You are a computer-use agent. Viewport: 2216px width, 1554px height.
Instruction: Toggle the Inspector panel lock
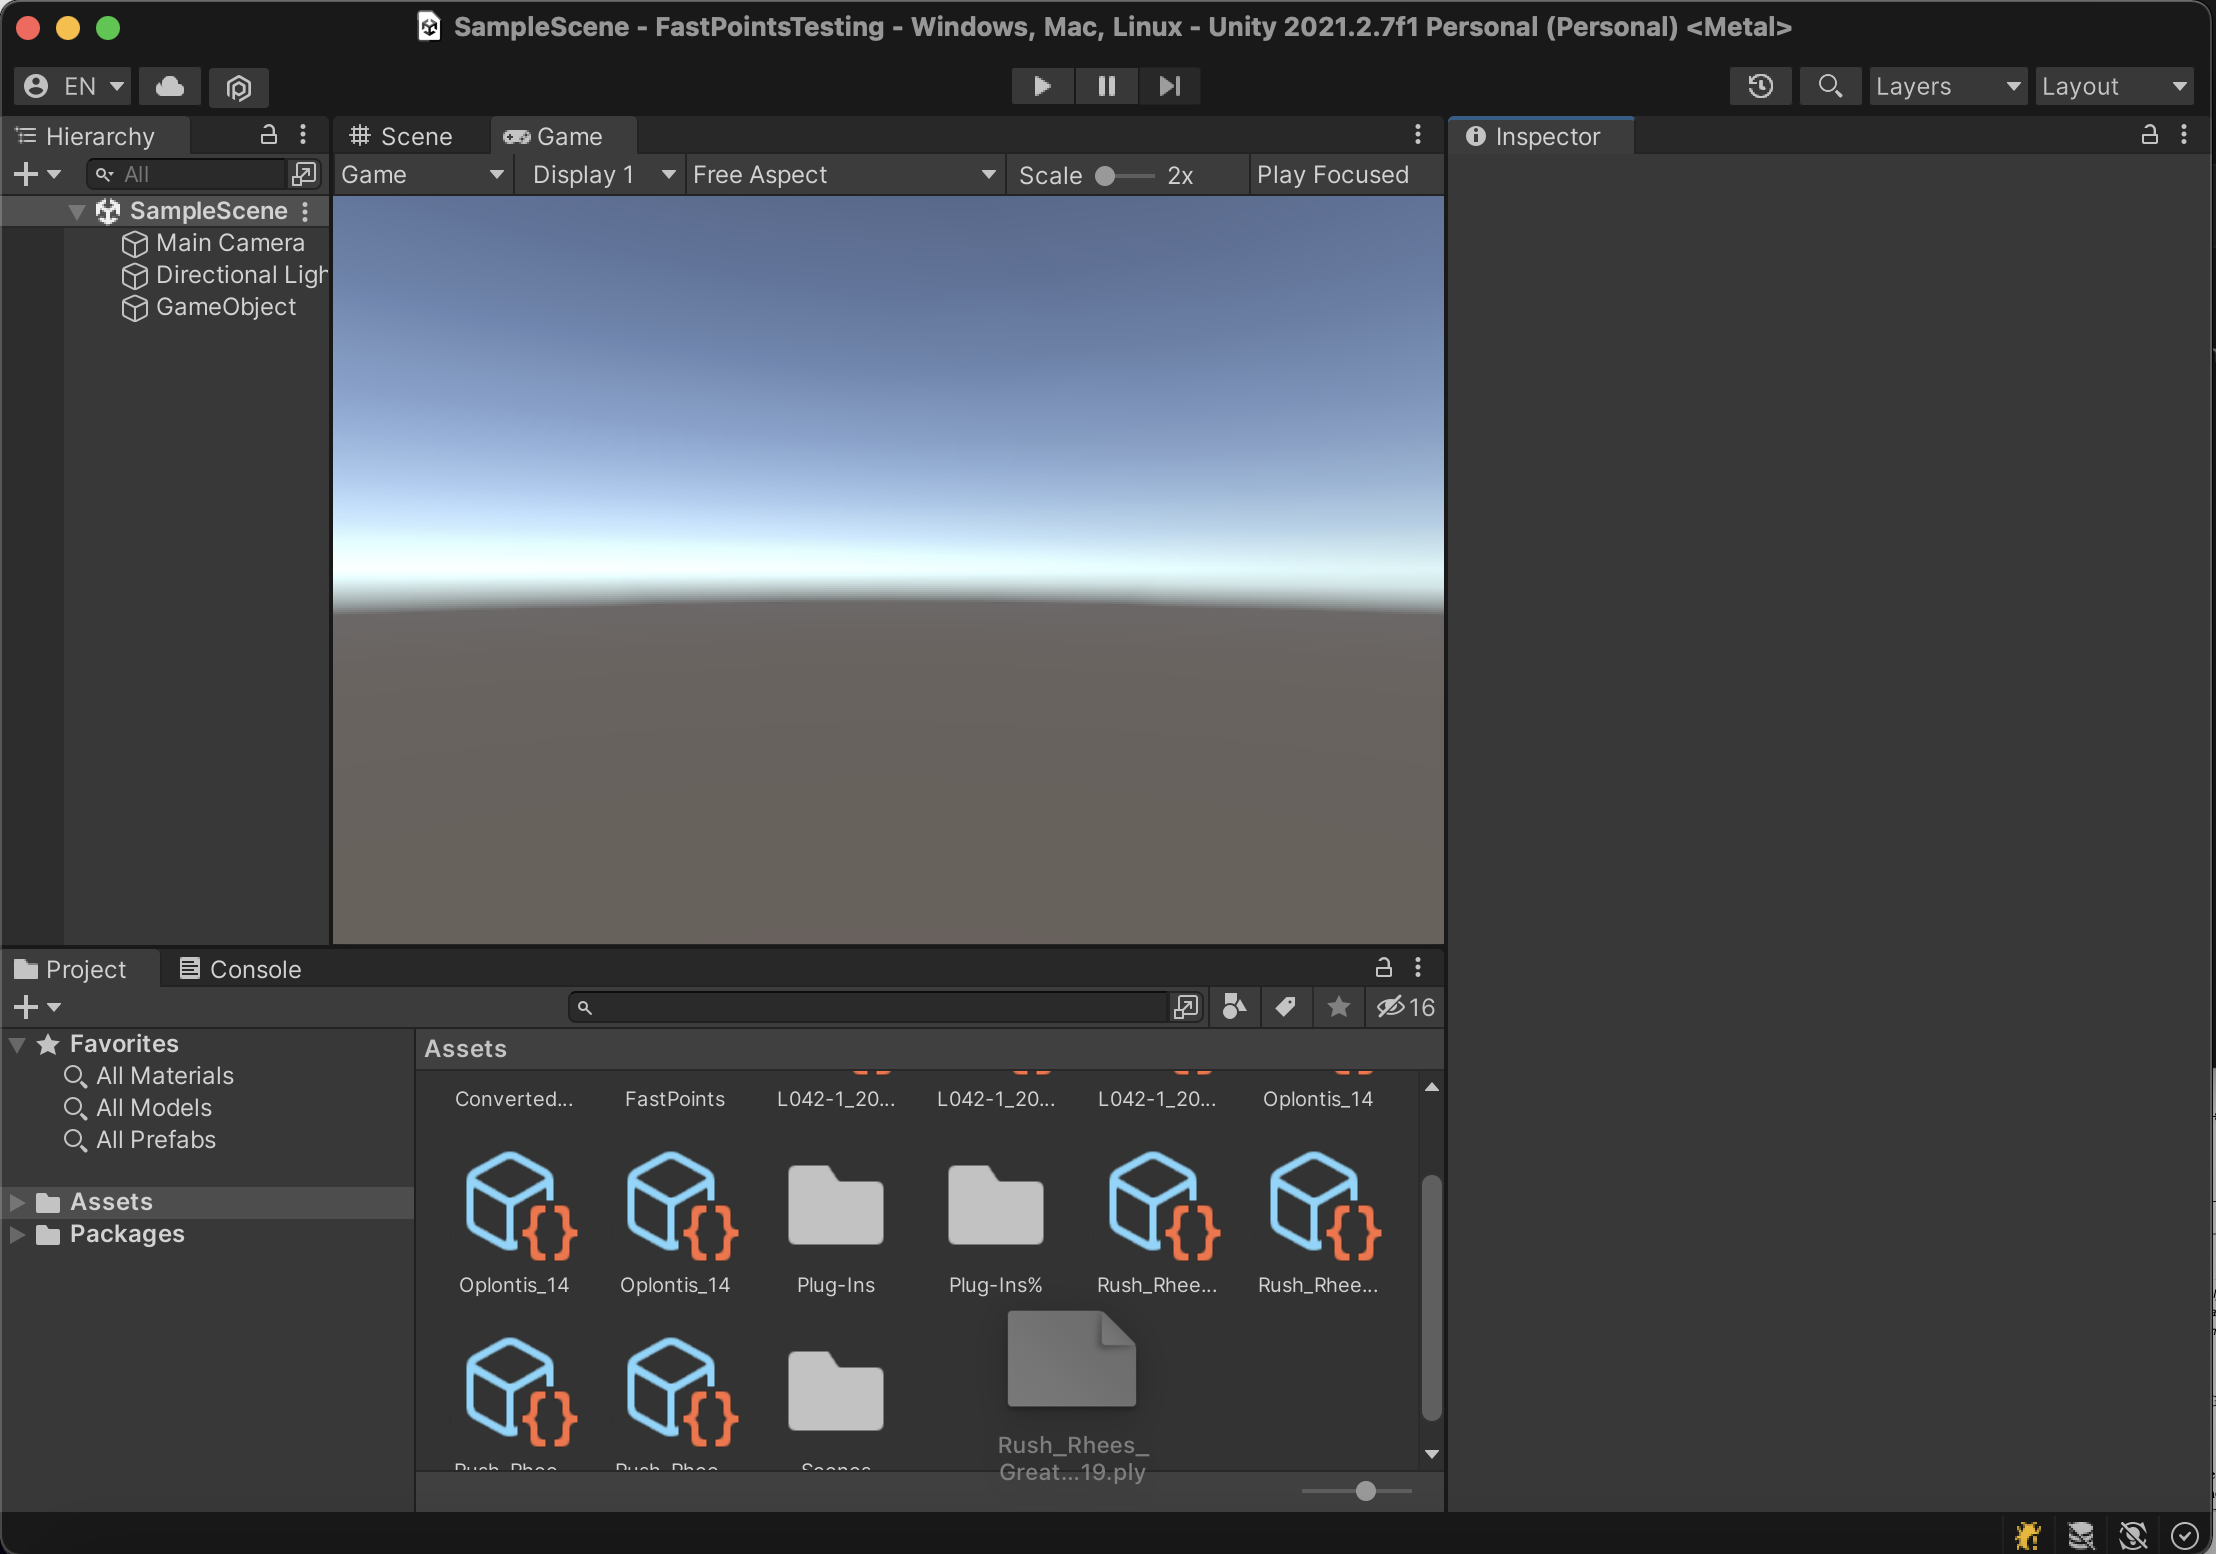coord(2149,135)
